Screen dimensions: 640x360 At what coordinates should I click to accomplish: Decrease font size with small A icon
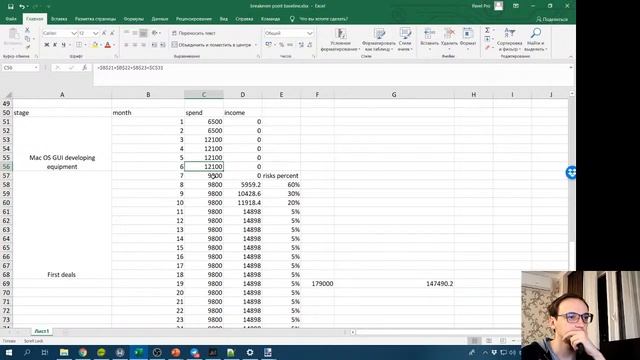click(112, 33)
